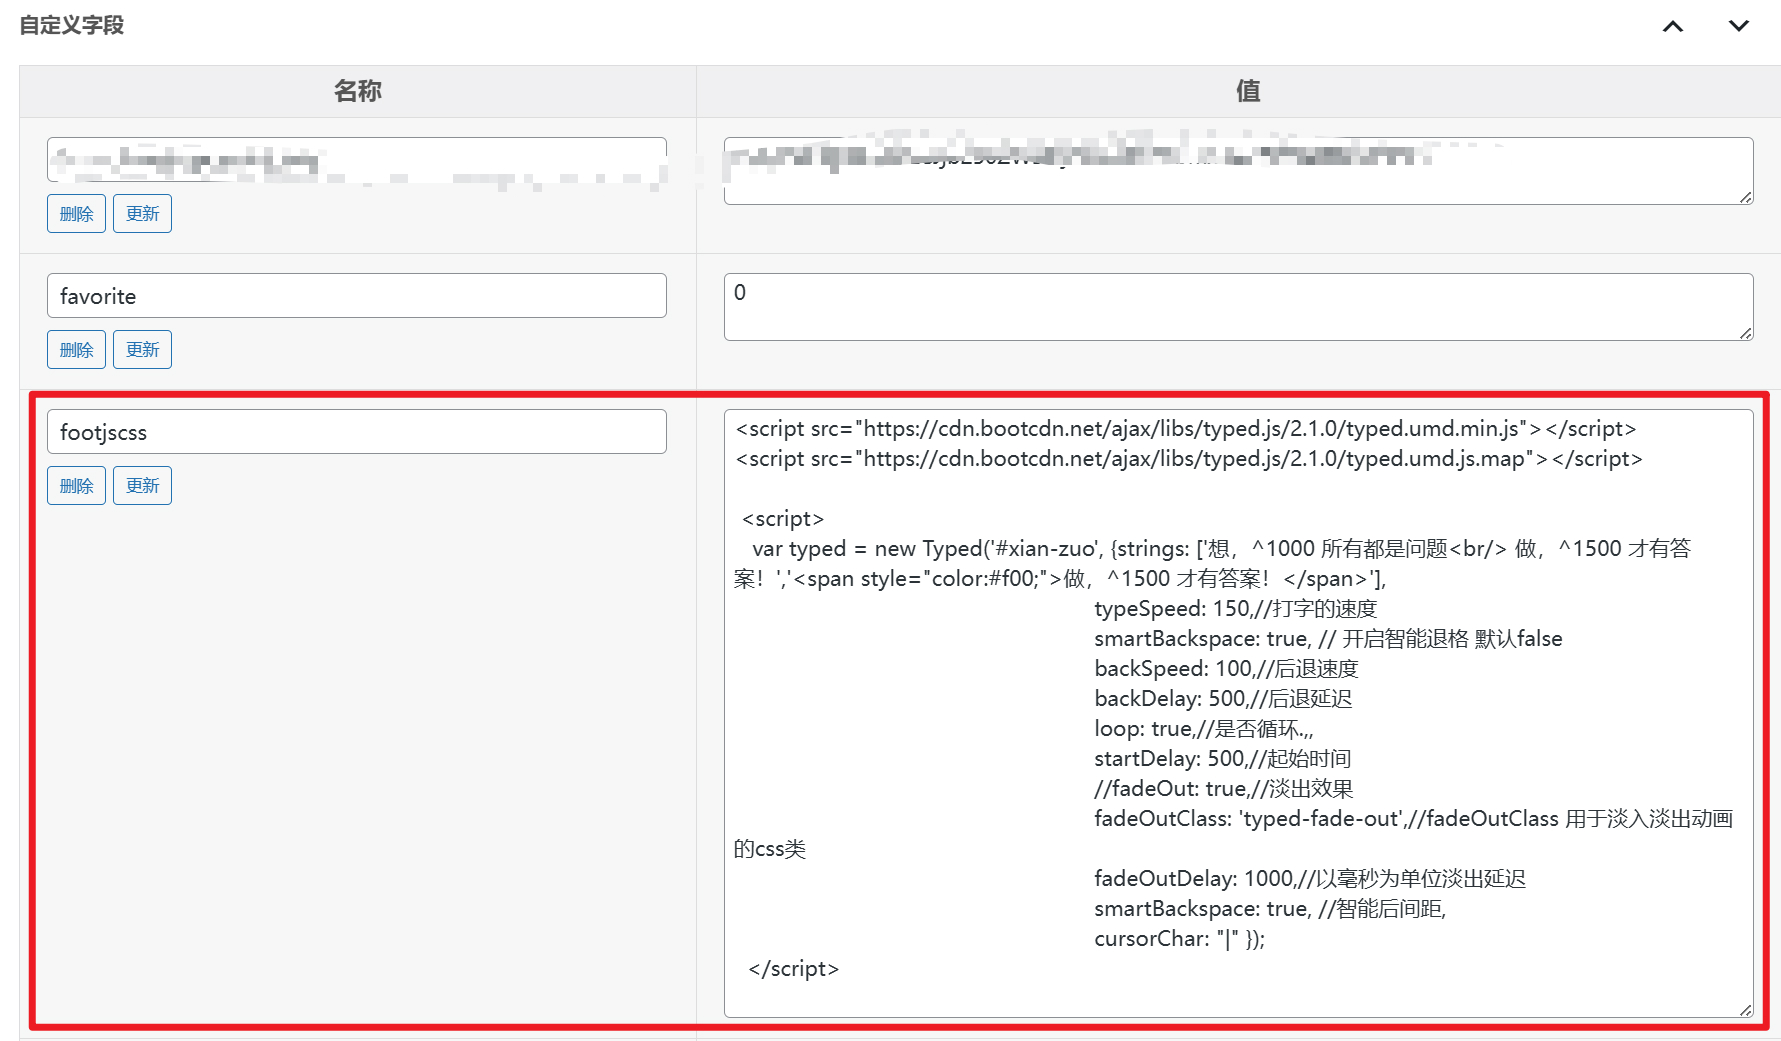
Task: Delete the favorite custom field via 删除
Action: pyautogui.click(x=76, y=350)
